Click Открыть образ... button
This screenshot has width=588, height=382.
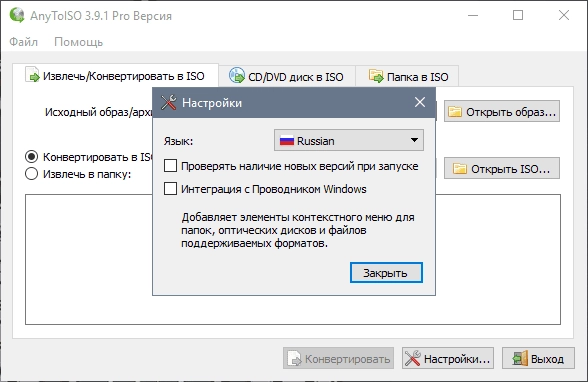click(502, 111)
